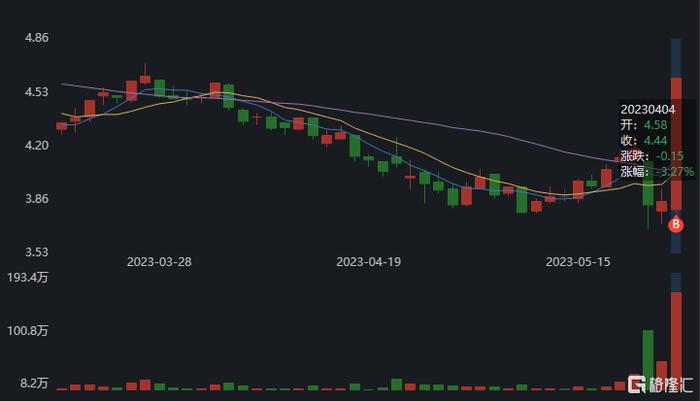
Task: Click the Gelonghui watermark logo
Action: (x=660, y=384)
